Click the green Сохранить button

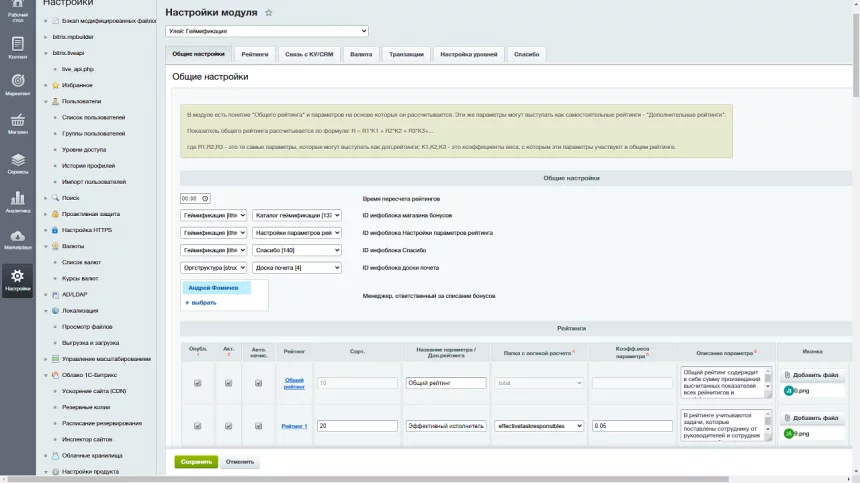(x=196, y=462)
